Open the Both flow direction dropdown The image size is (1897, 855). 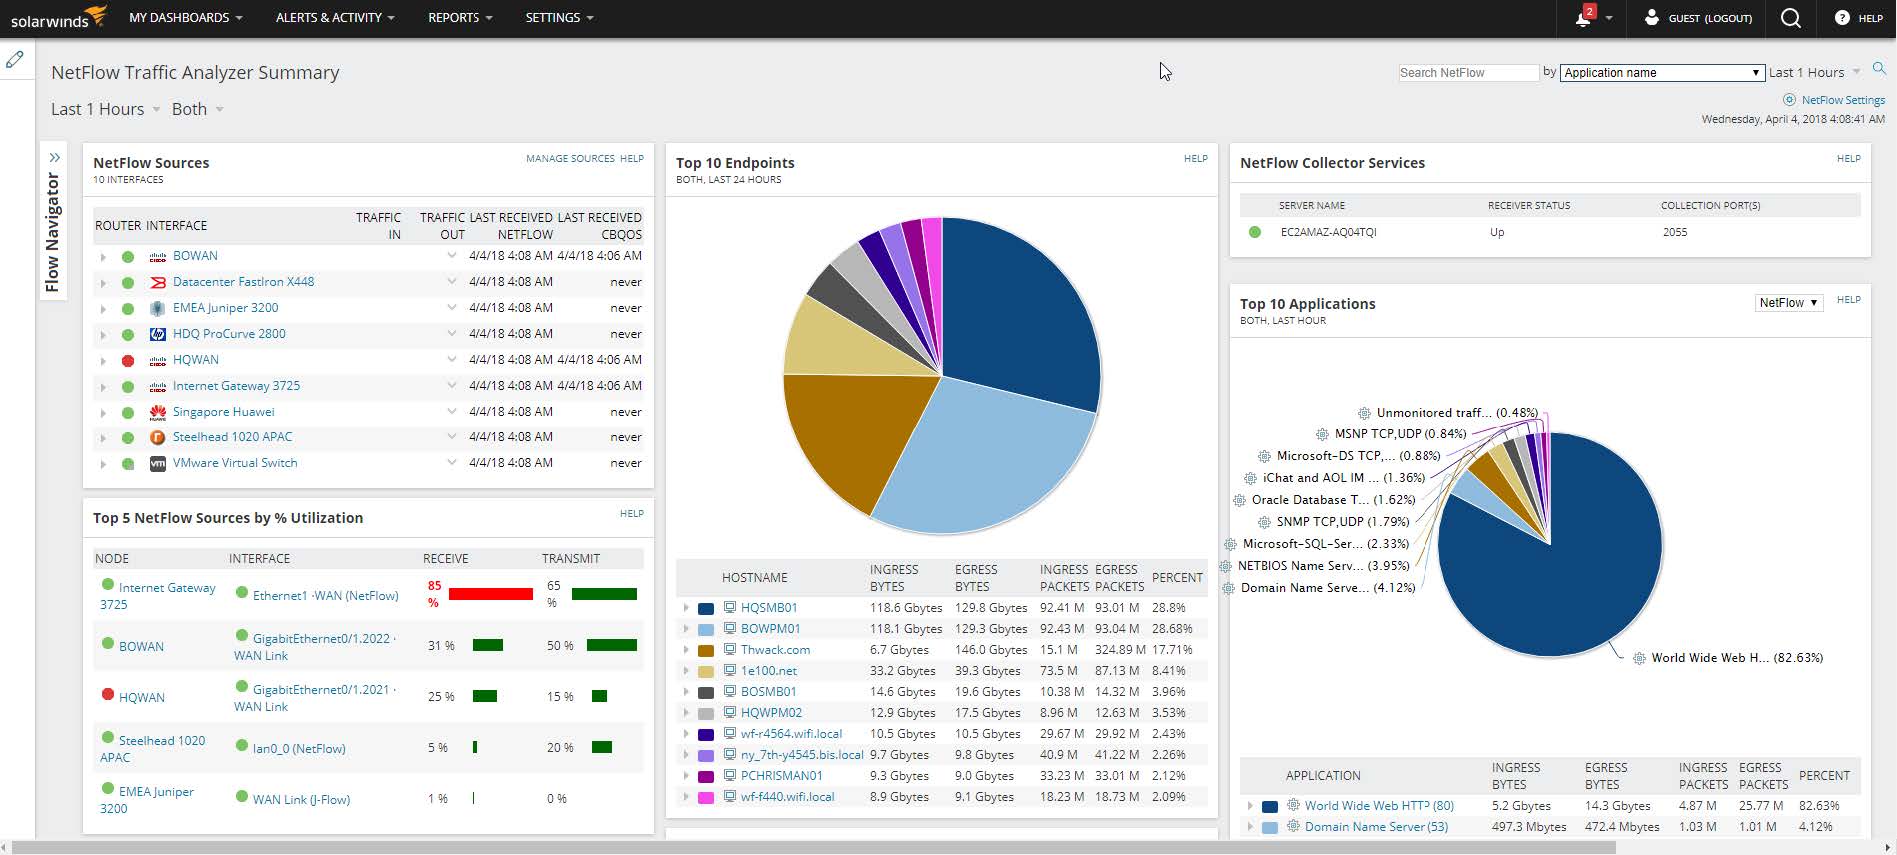pyautogui.click(x=197, y=109)
